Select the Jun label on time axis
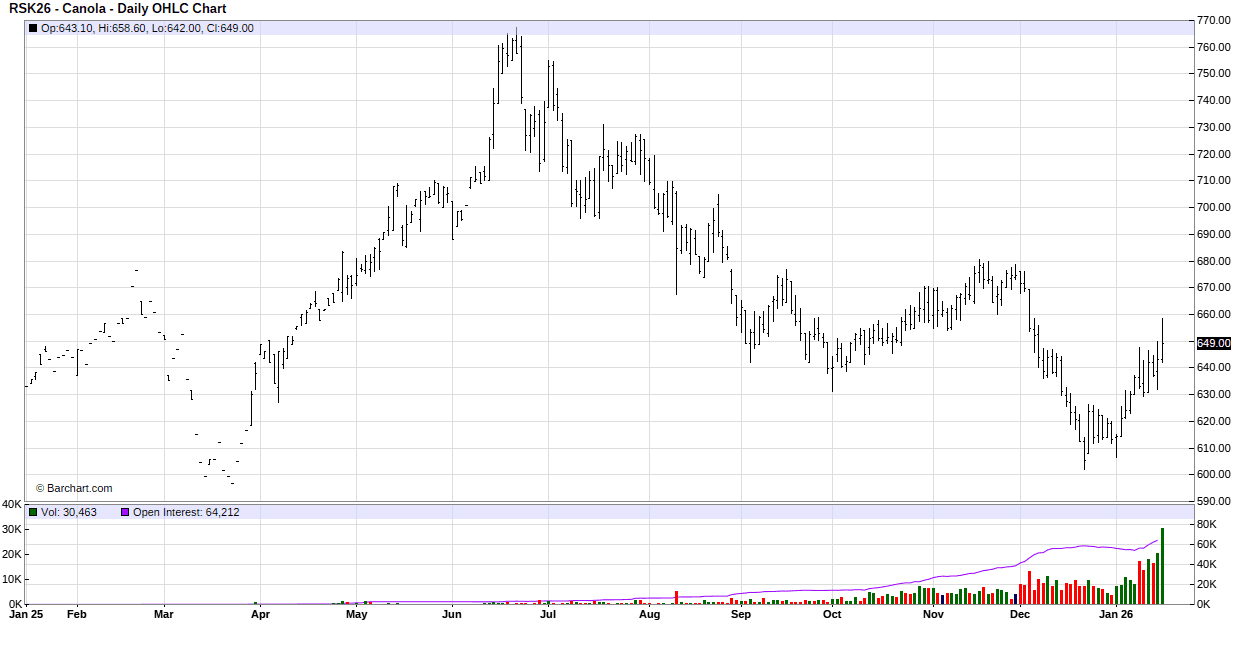This screenshot has height=645, width=1236. click(451, 615)
